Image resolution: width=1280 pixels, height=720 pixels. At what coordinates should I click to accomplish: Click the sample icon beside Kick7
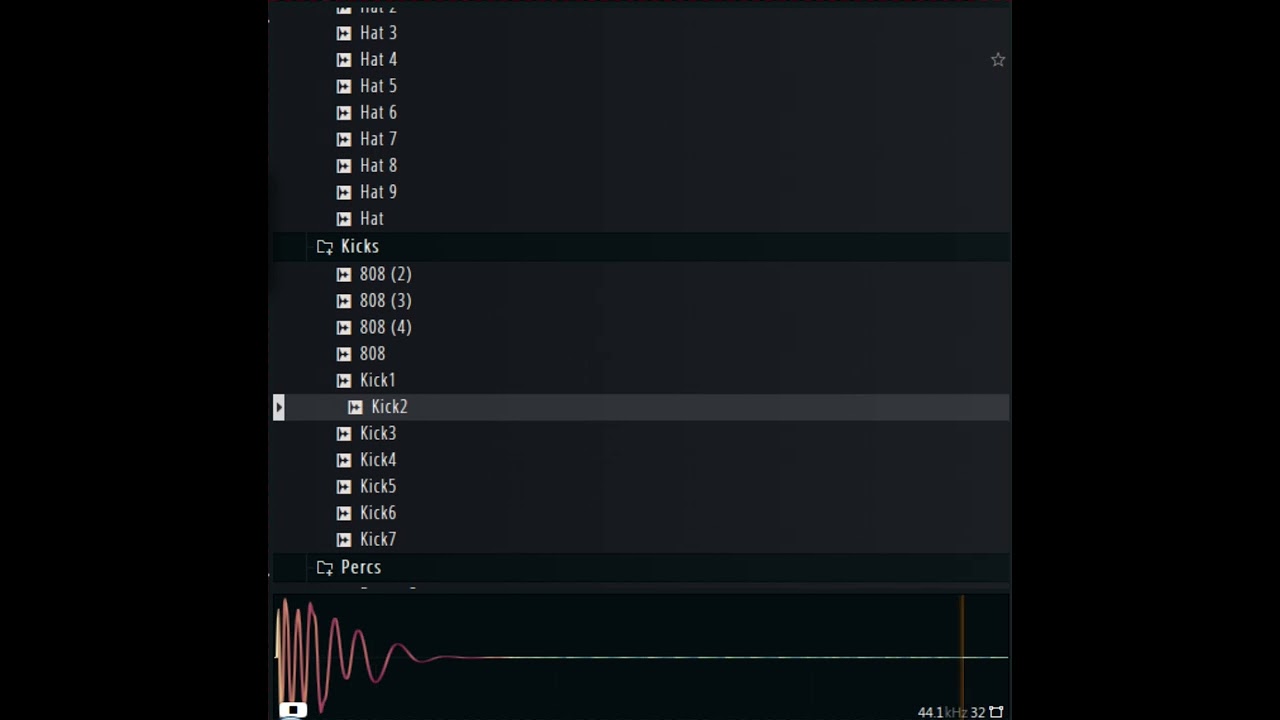pyautogui.click(x=344, y=539)
